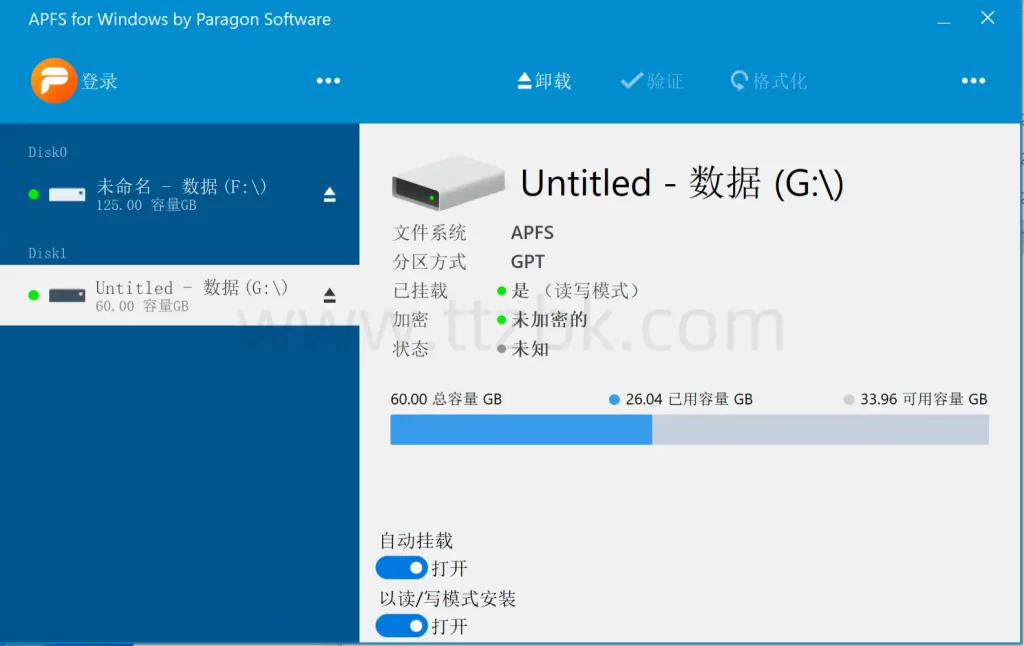
Task: Open the right ellipsis options menu
Action: [x=972, y=80]
